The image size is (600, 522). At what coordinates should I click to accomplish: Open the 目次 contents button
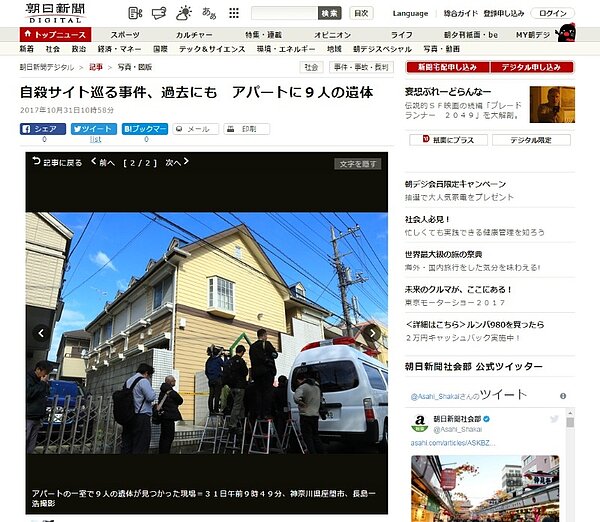(x=361, y=13)
